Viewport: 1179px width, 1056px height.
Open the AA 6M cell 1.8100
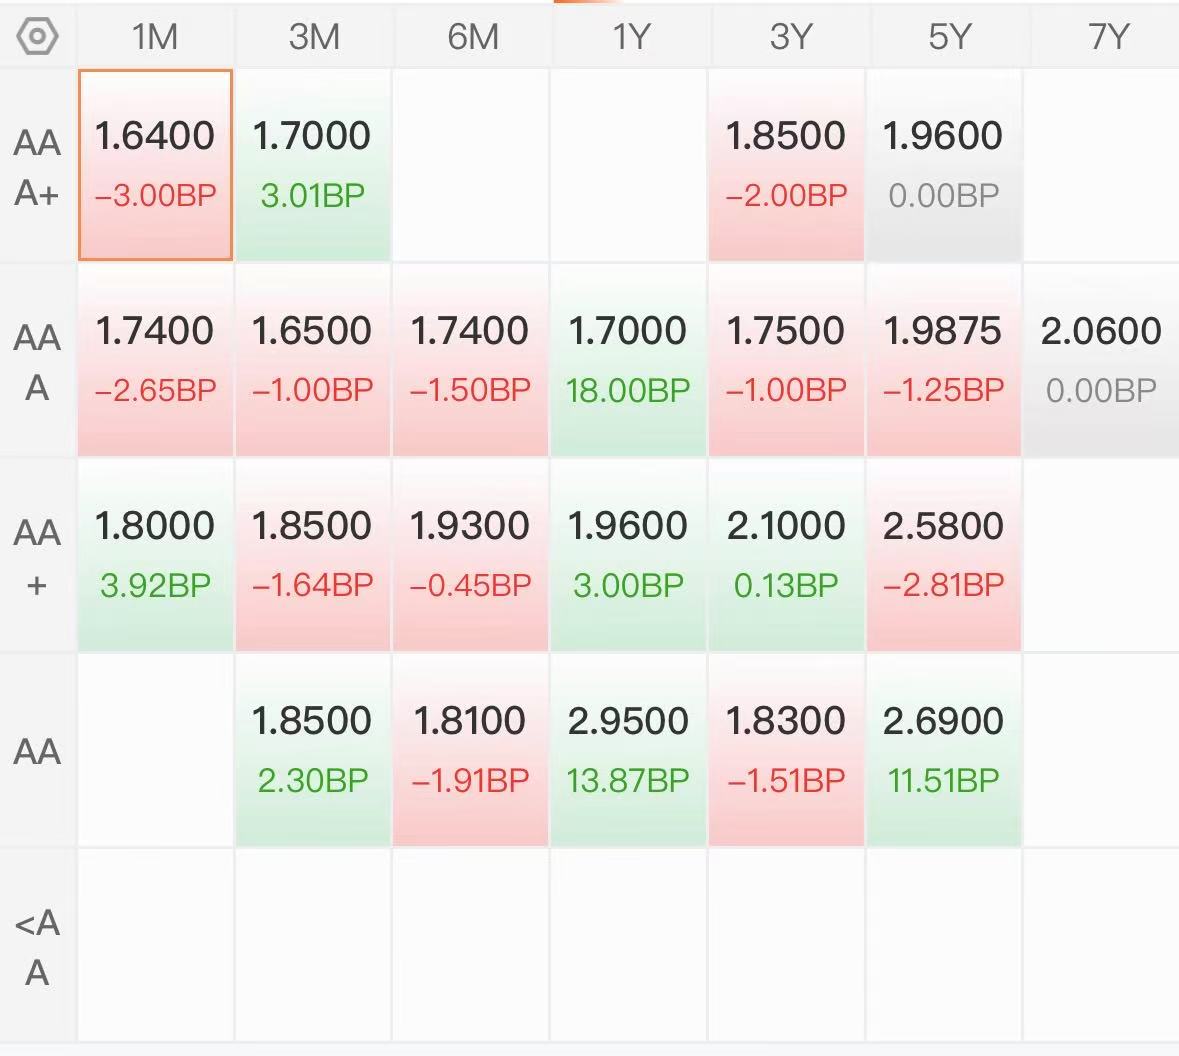click(x=470, y=750)
